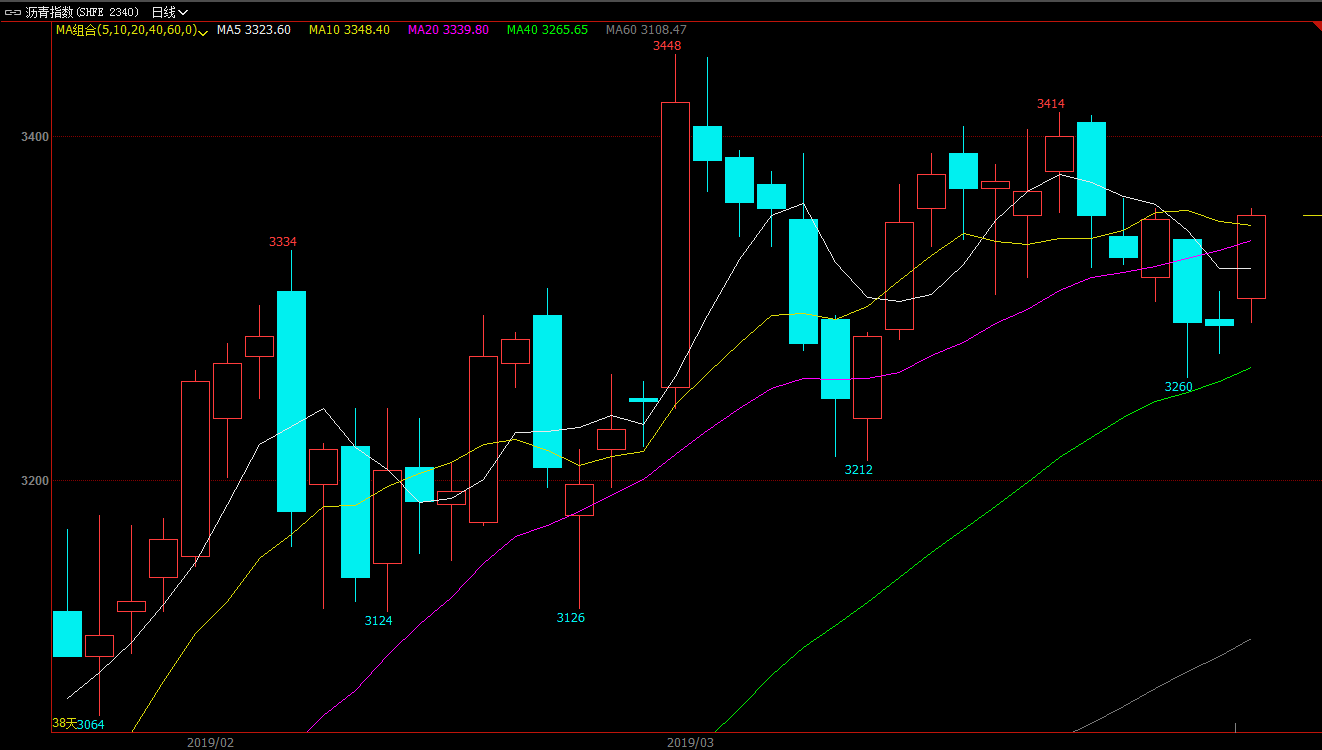Click the 3414 high price label
Screen dimensions: 1322x750
tap(1050, 104)
